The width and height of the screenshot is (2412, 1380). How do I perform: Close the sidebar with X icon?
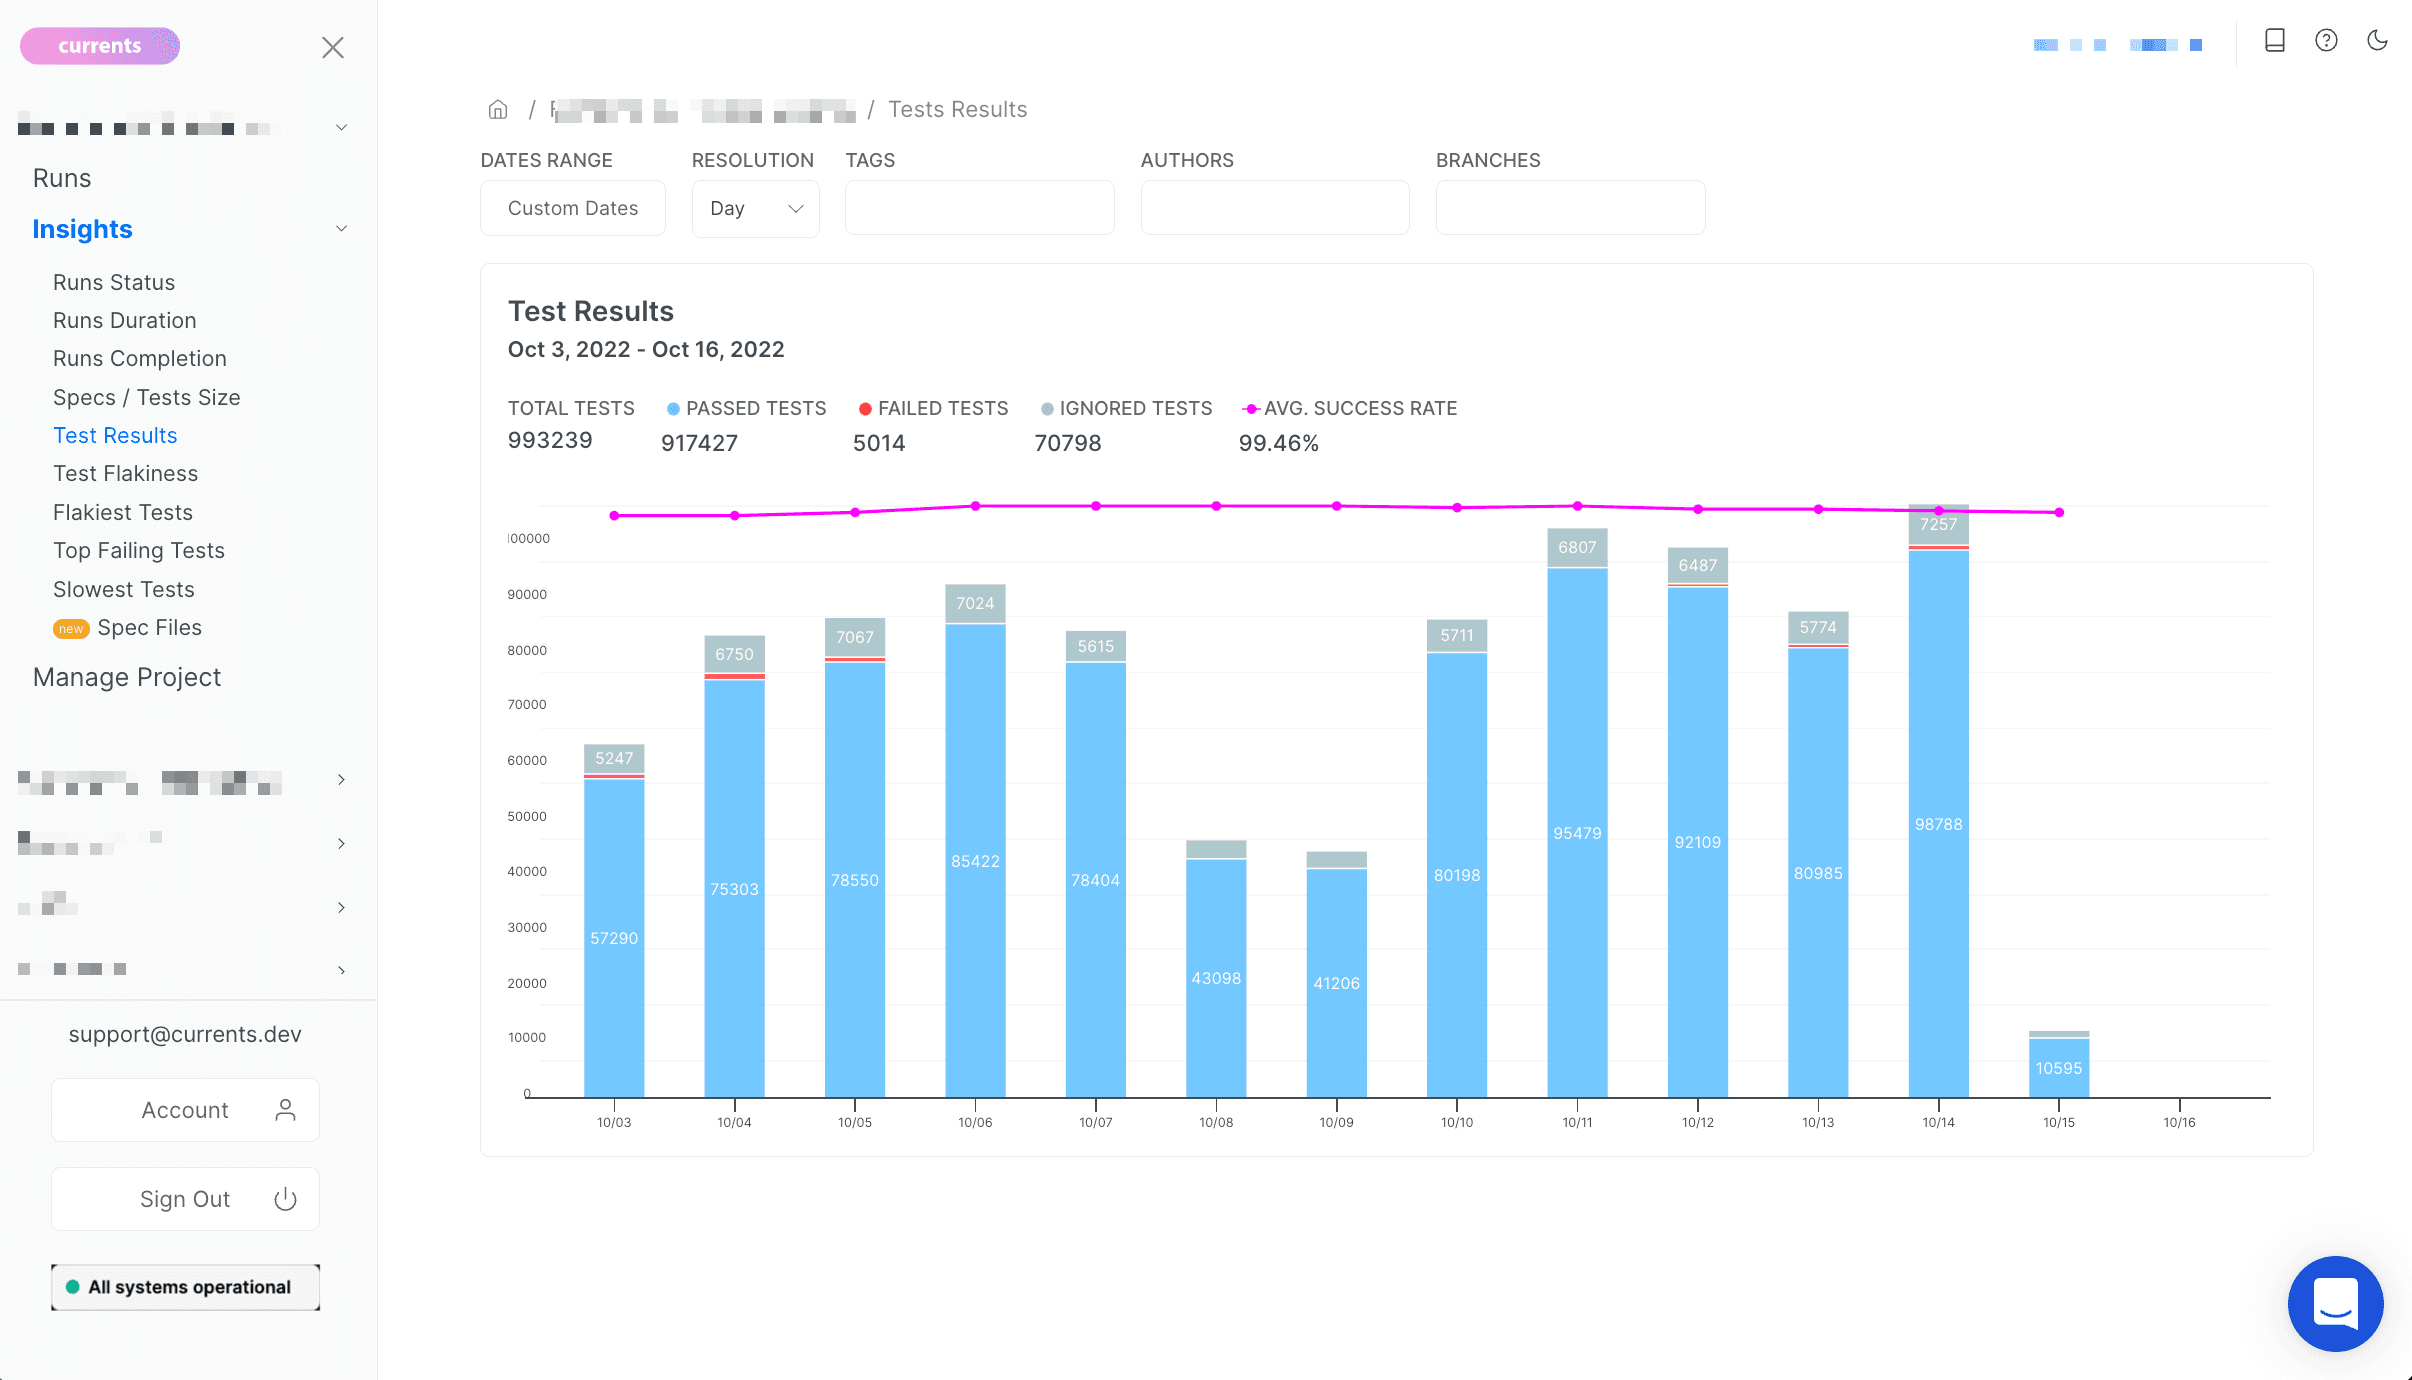[333, 47]
